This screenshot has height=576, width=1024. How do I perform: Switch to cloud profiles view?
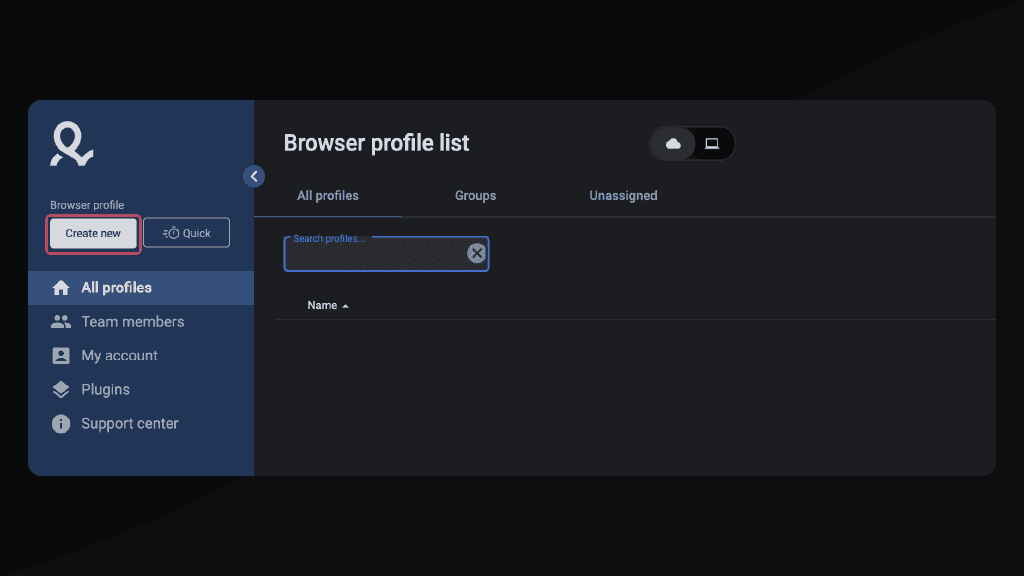tap(673, 143)
